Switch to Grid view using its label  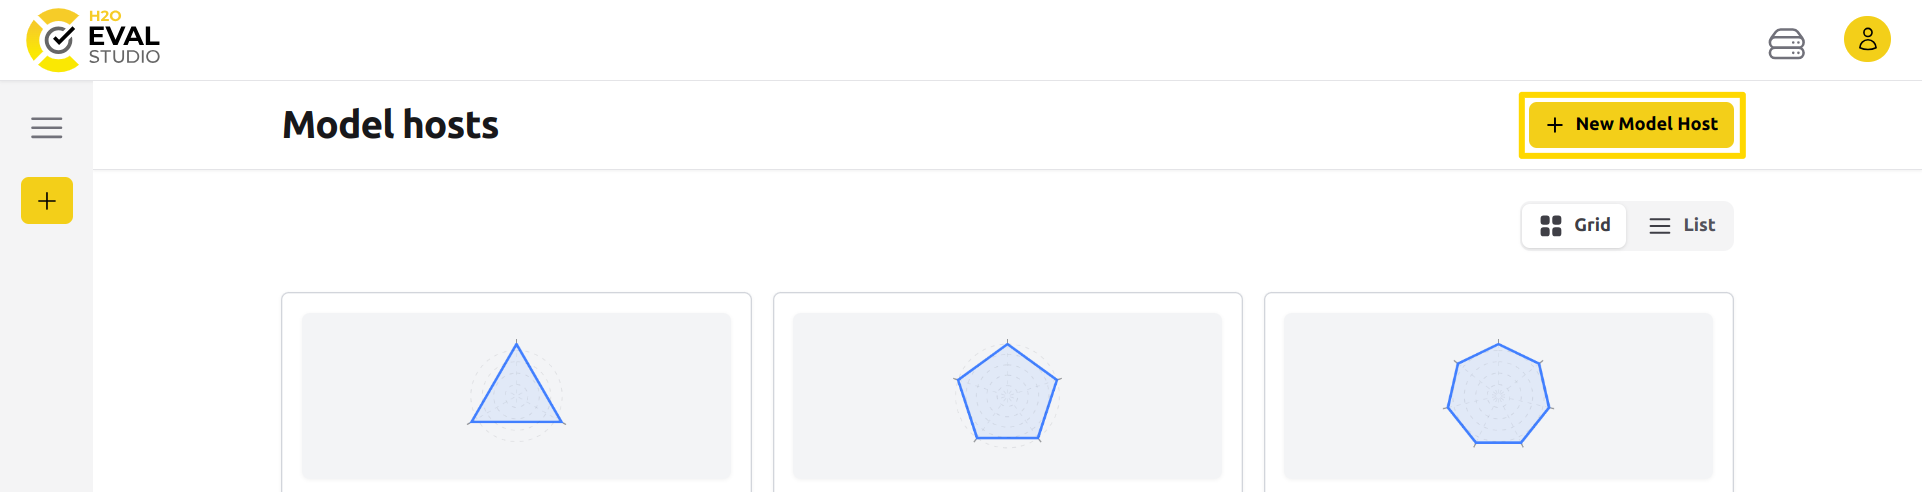[1592, 225]
